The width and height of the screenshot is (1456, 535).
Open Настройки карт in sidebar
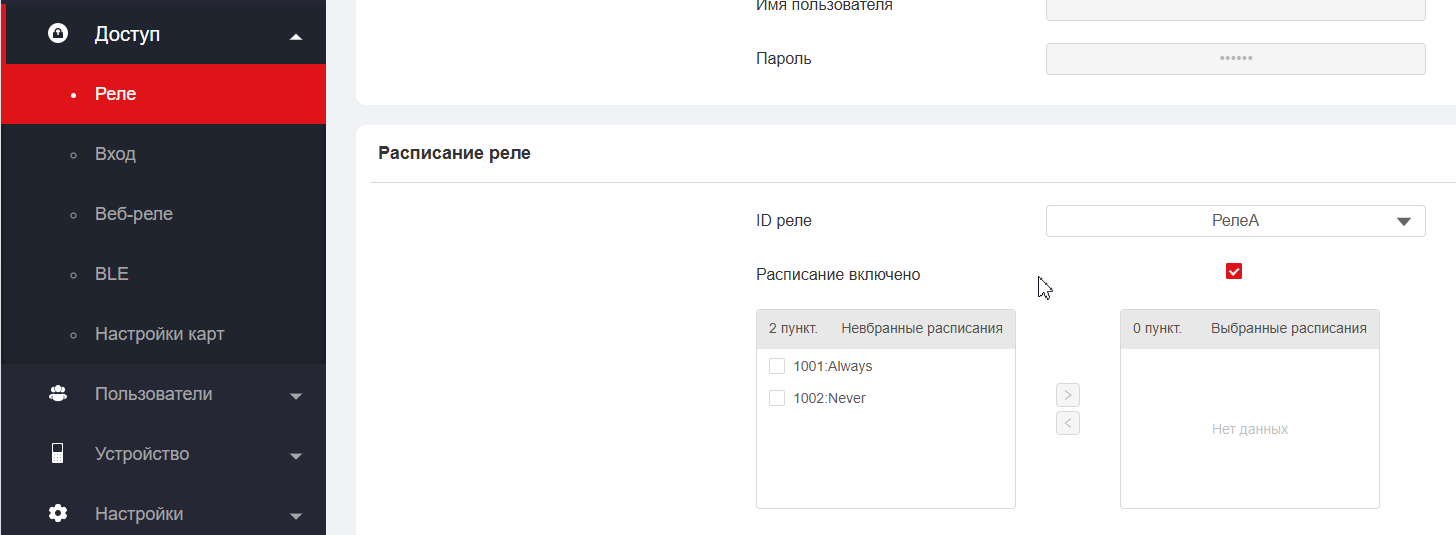[159, 334]
